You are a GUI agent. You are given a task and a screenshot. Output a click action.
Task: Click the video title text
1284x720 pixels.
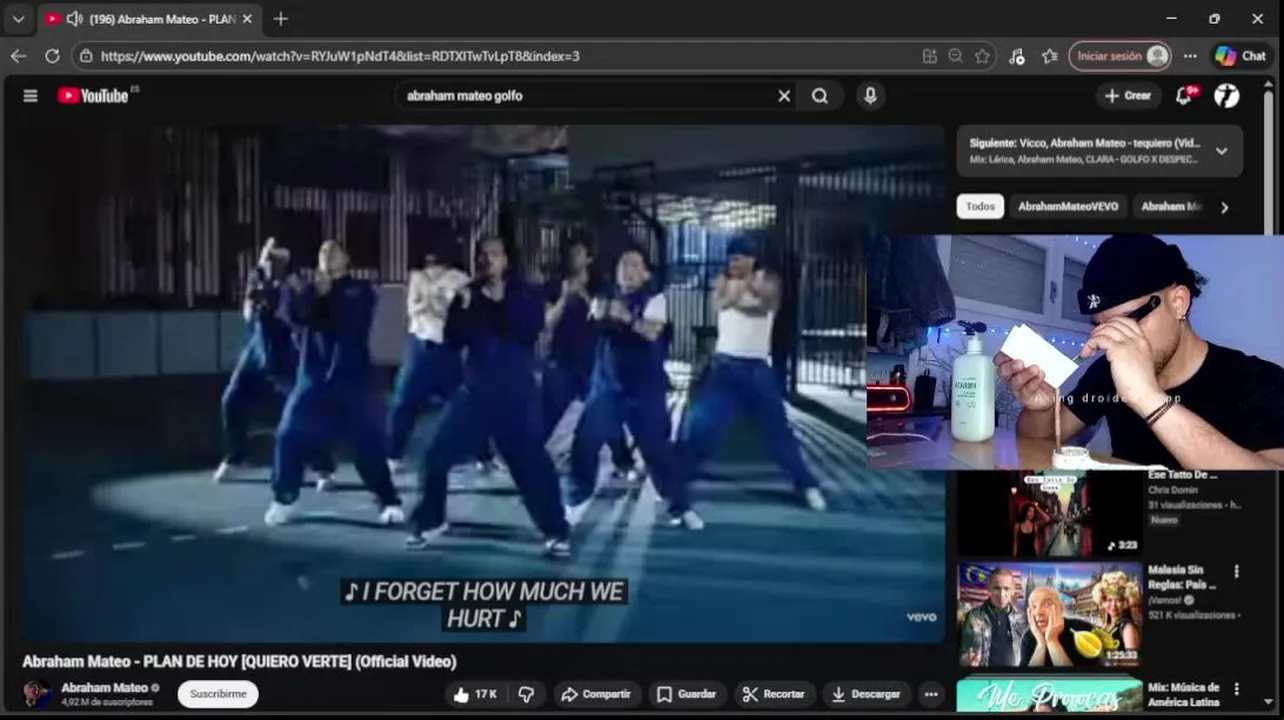[240, 661]
